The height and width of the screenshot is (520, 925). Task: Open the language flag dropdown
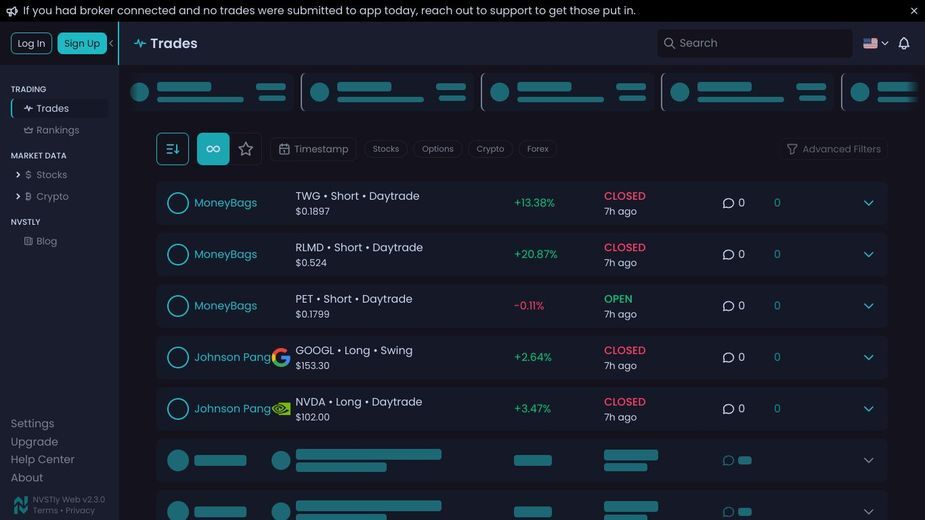[875, 43]
